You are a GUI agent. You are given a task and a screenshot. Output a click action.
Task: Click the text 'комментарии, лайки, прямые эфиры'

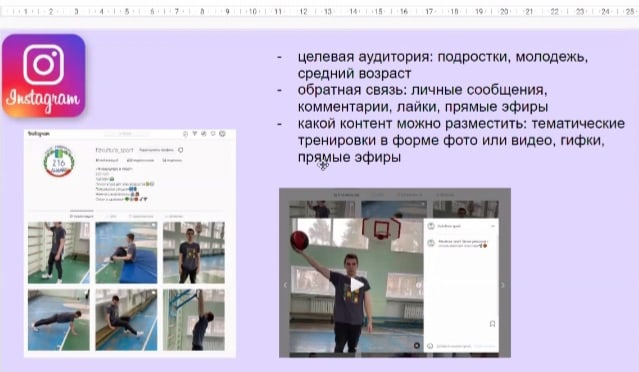click(x=423, y=107)
